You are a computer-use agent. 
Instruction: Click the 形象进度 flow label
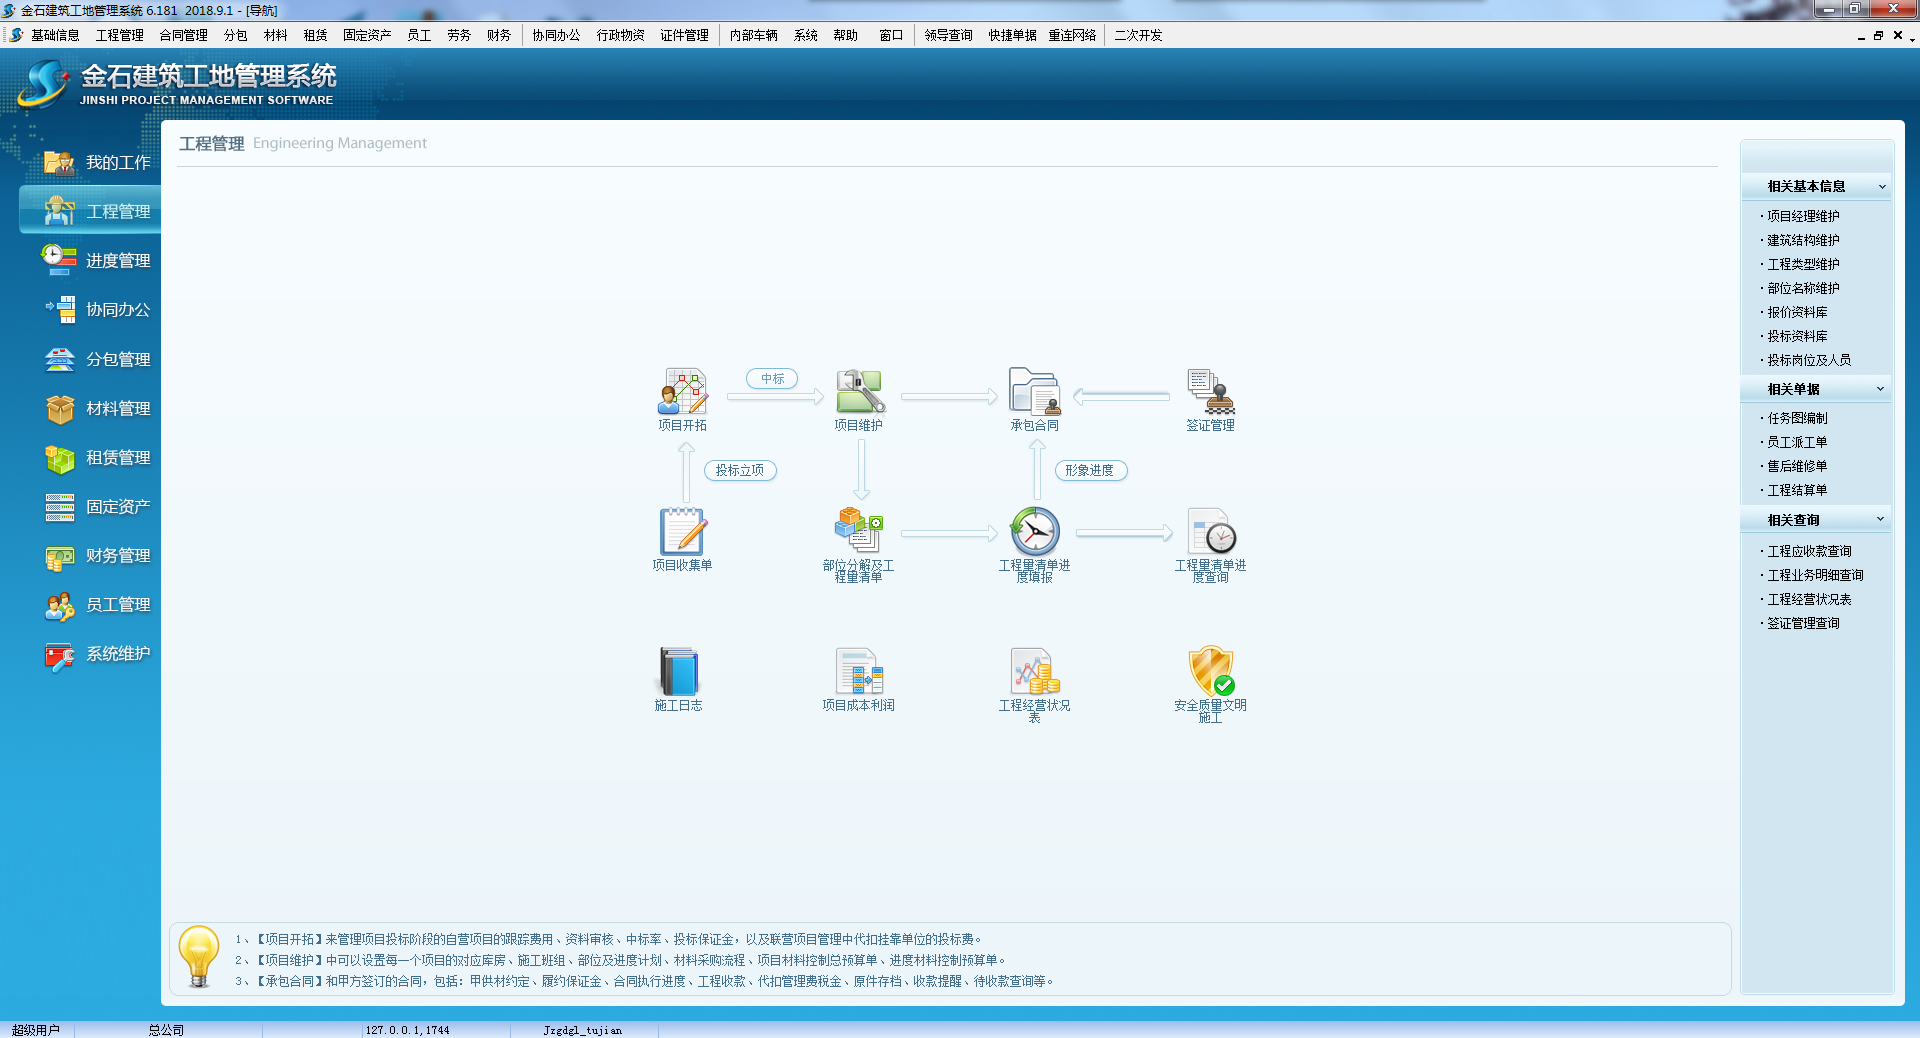[1090, 470]
